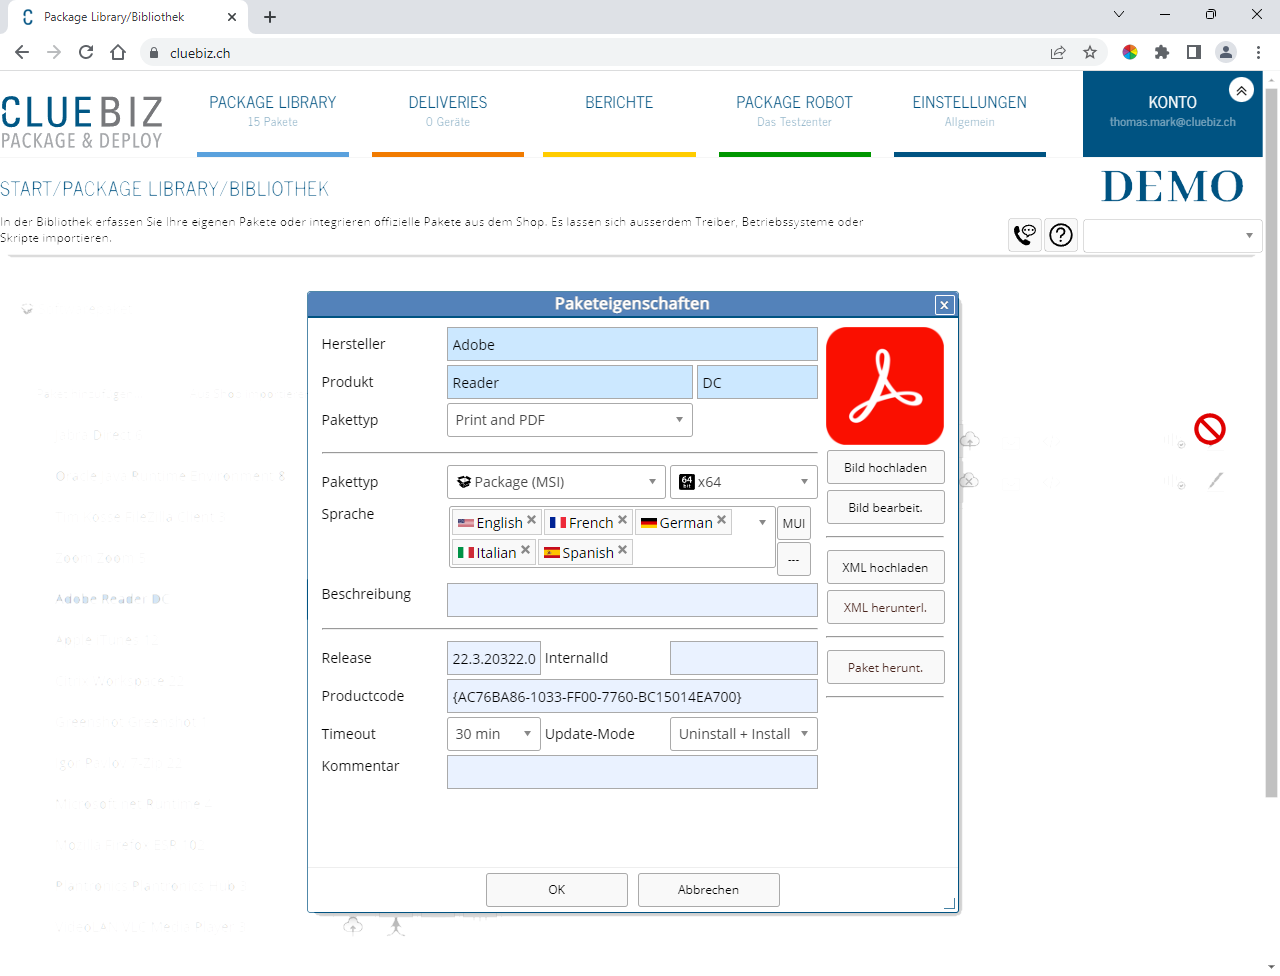Click into the Beschreibung field
Image resolution: width=1280 pixels, height=976 pixels.
coord(632,600)
